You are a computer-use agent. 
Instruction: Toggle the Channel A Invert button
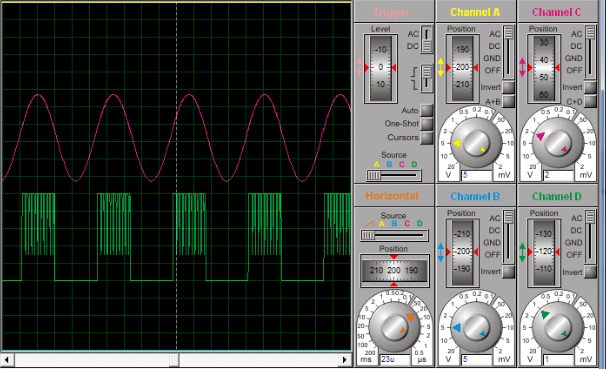[x=508, y=87]
